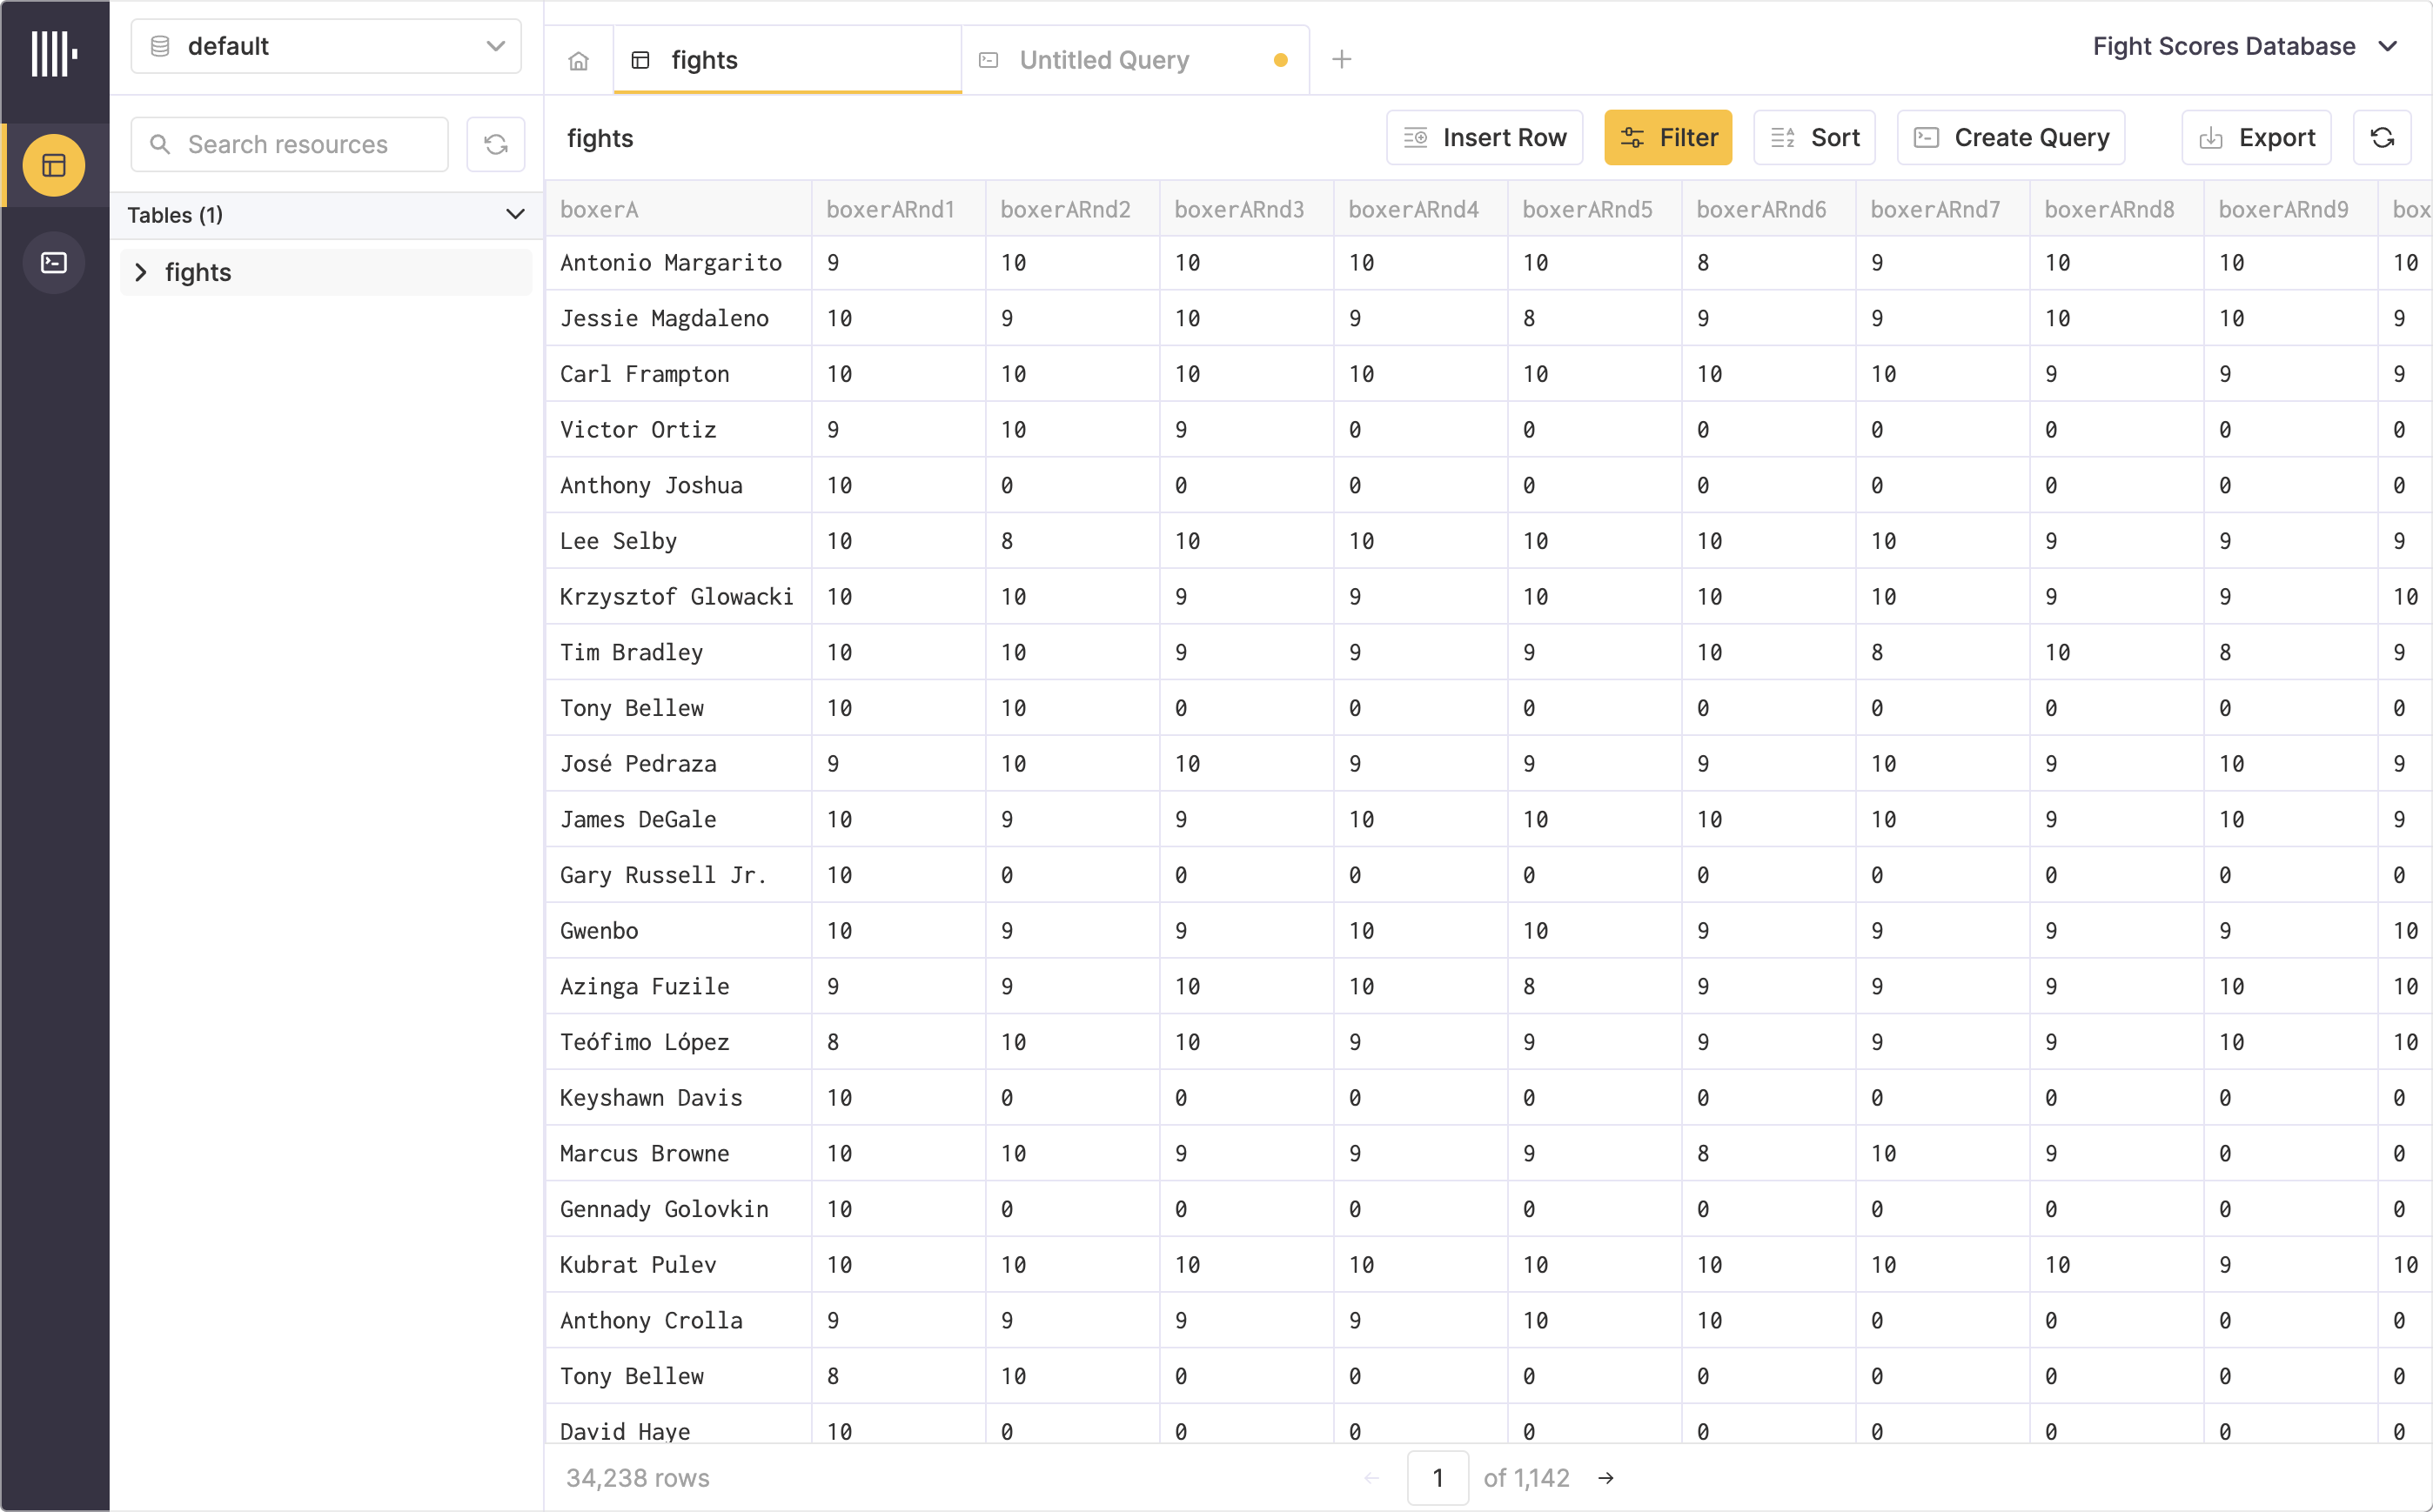Open the query console sidebar icon
The width and height of the screenshot is (2433, 1512).
pyautogui.click(x=54, y=262)
